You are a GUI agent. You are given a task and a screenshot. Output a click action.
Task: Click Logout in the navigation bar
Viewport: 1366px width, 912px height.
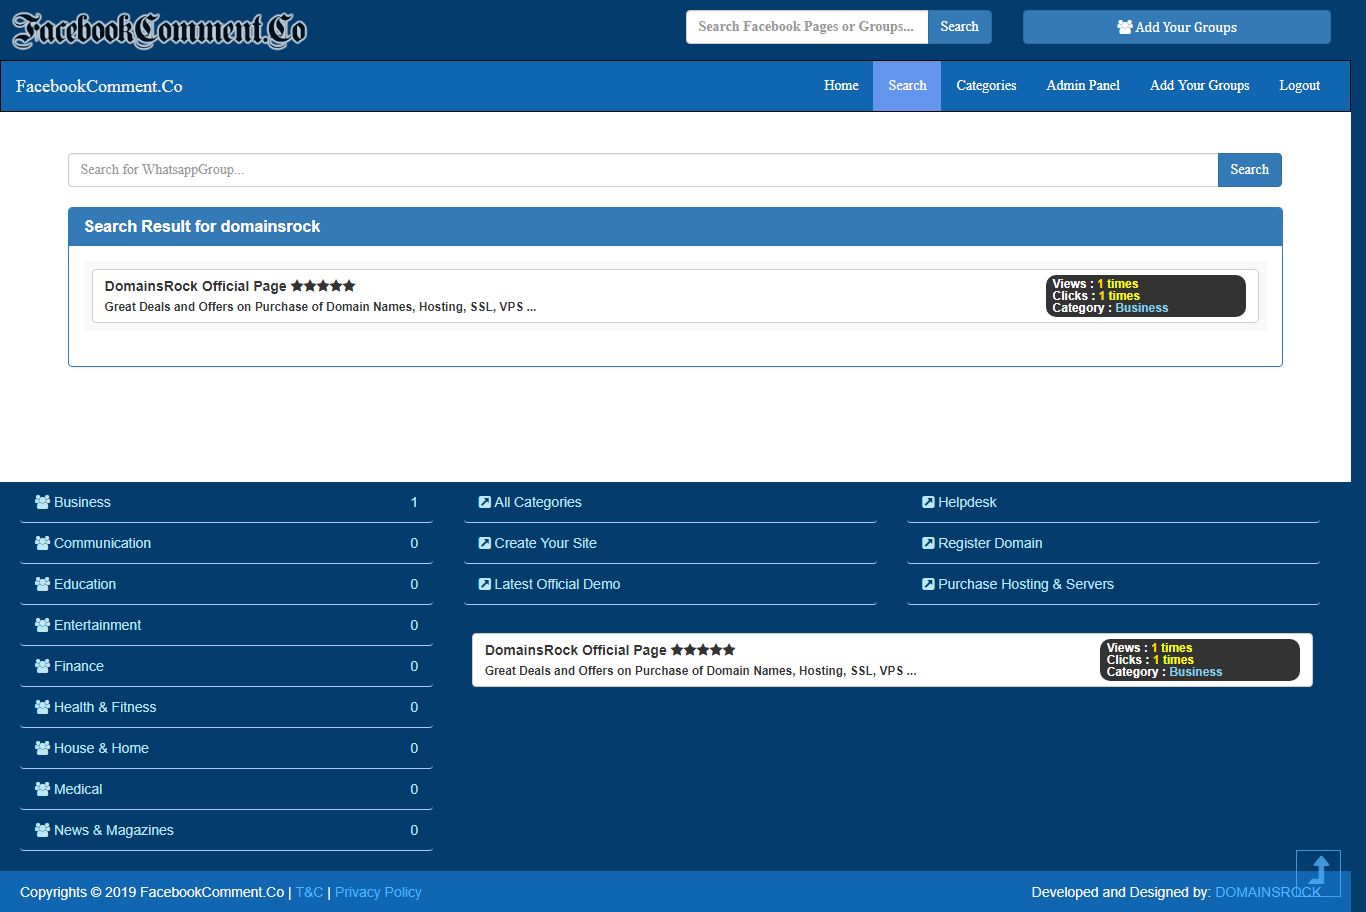coord(1300,86)
